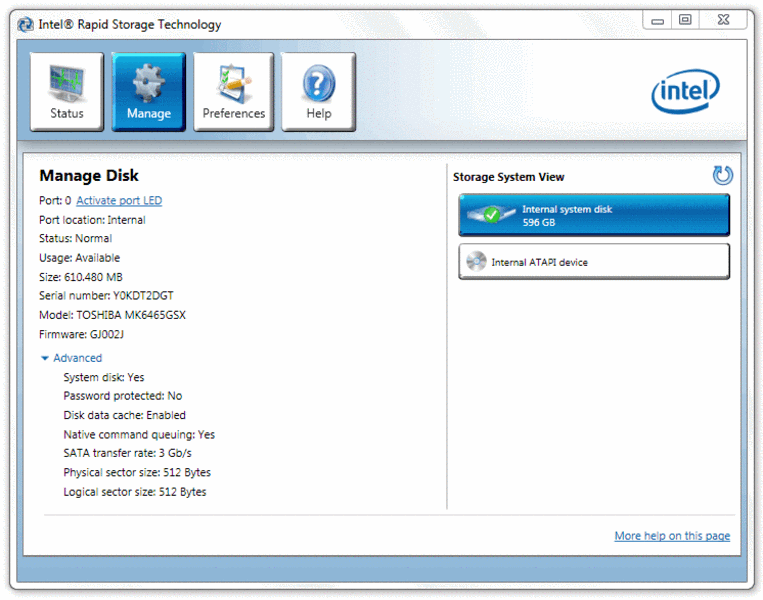763x600 pixels.
Task: Click the Logical sector size: 512 Bytes line
Action: [135, 492]
